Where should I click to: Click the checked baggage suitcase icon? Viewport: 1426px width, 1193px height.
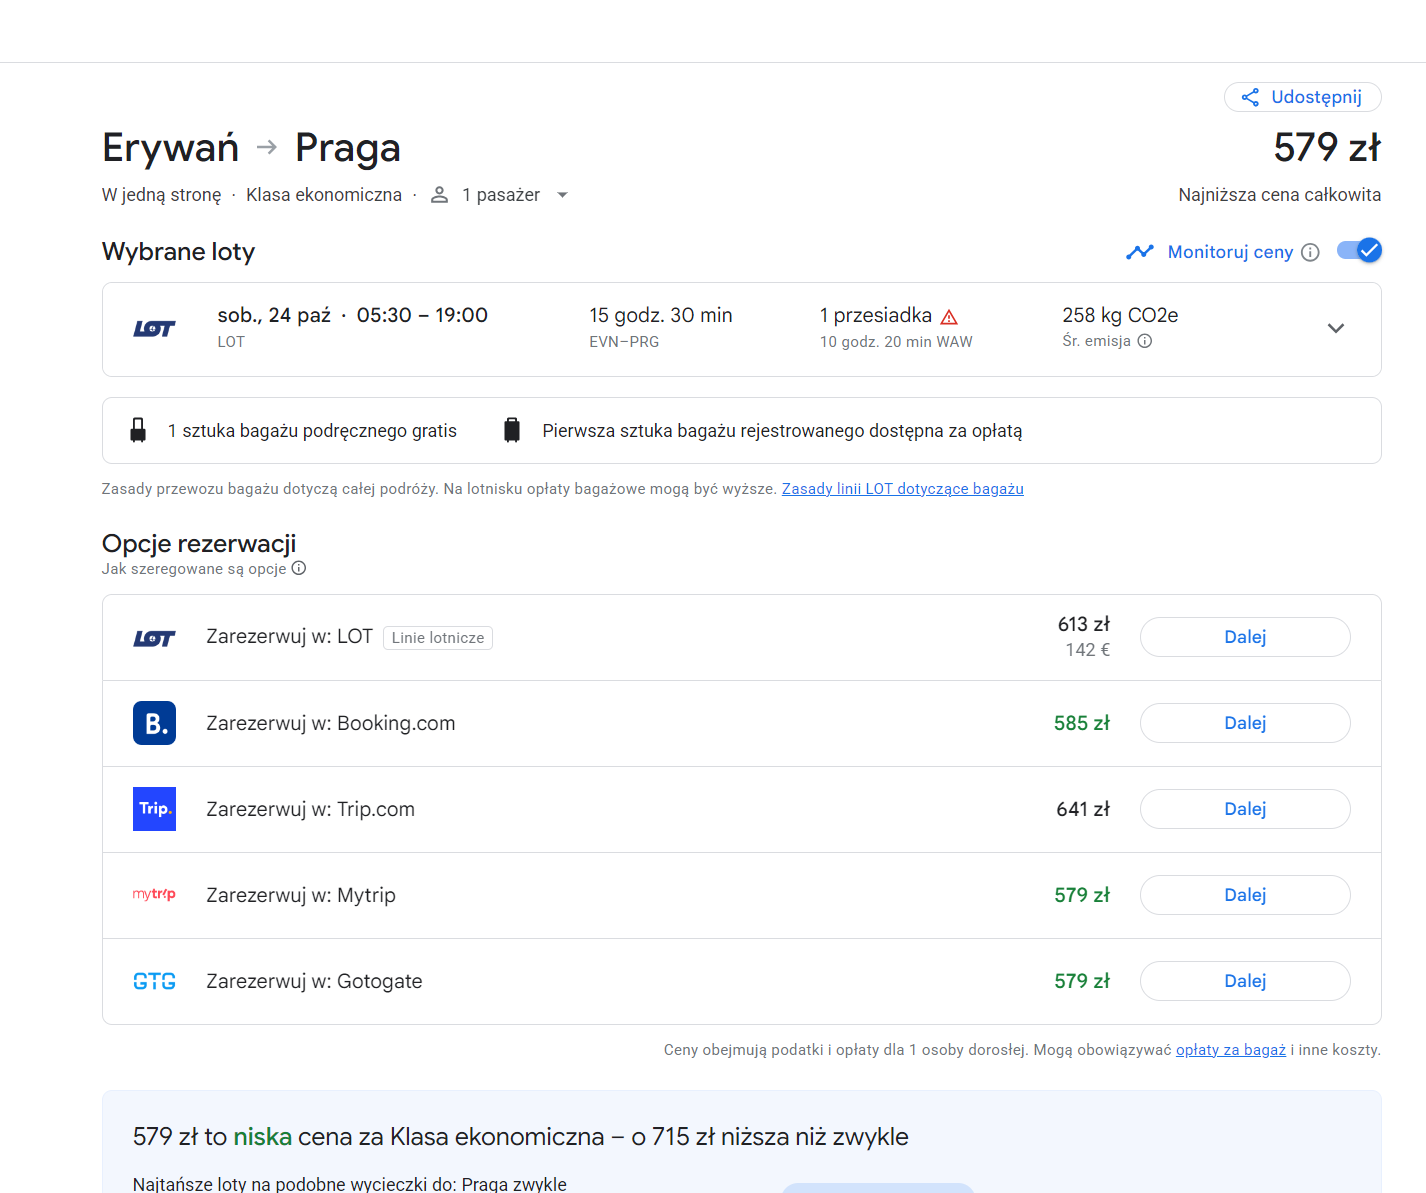pyautogui.click(x=512, y=430)
